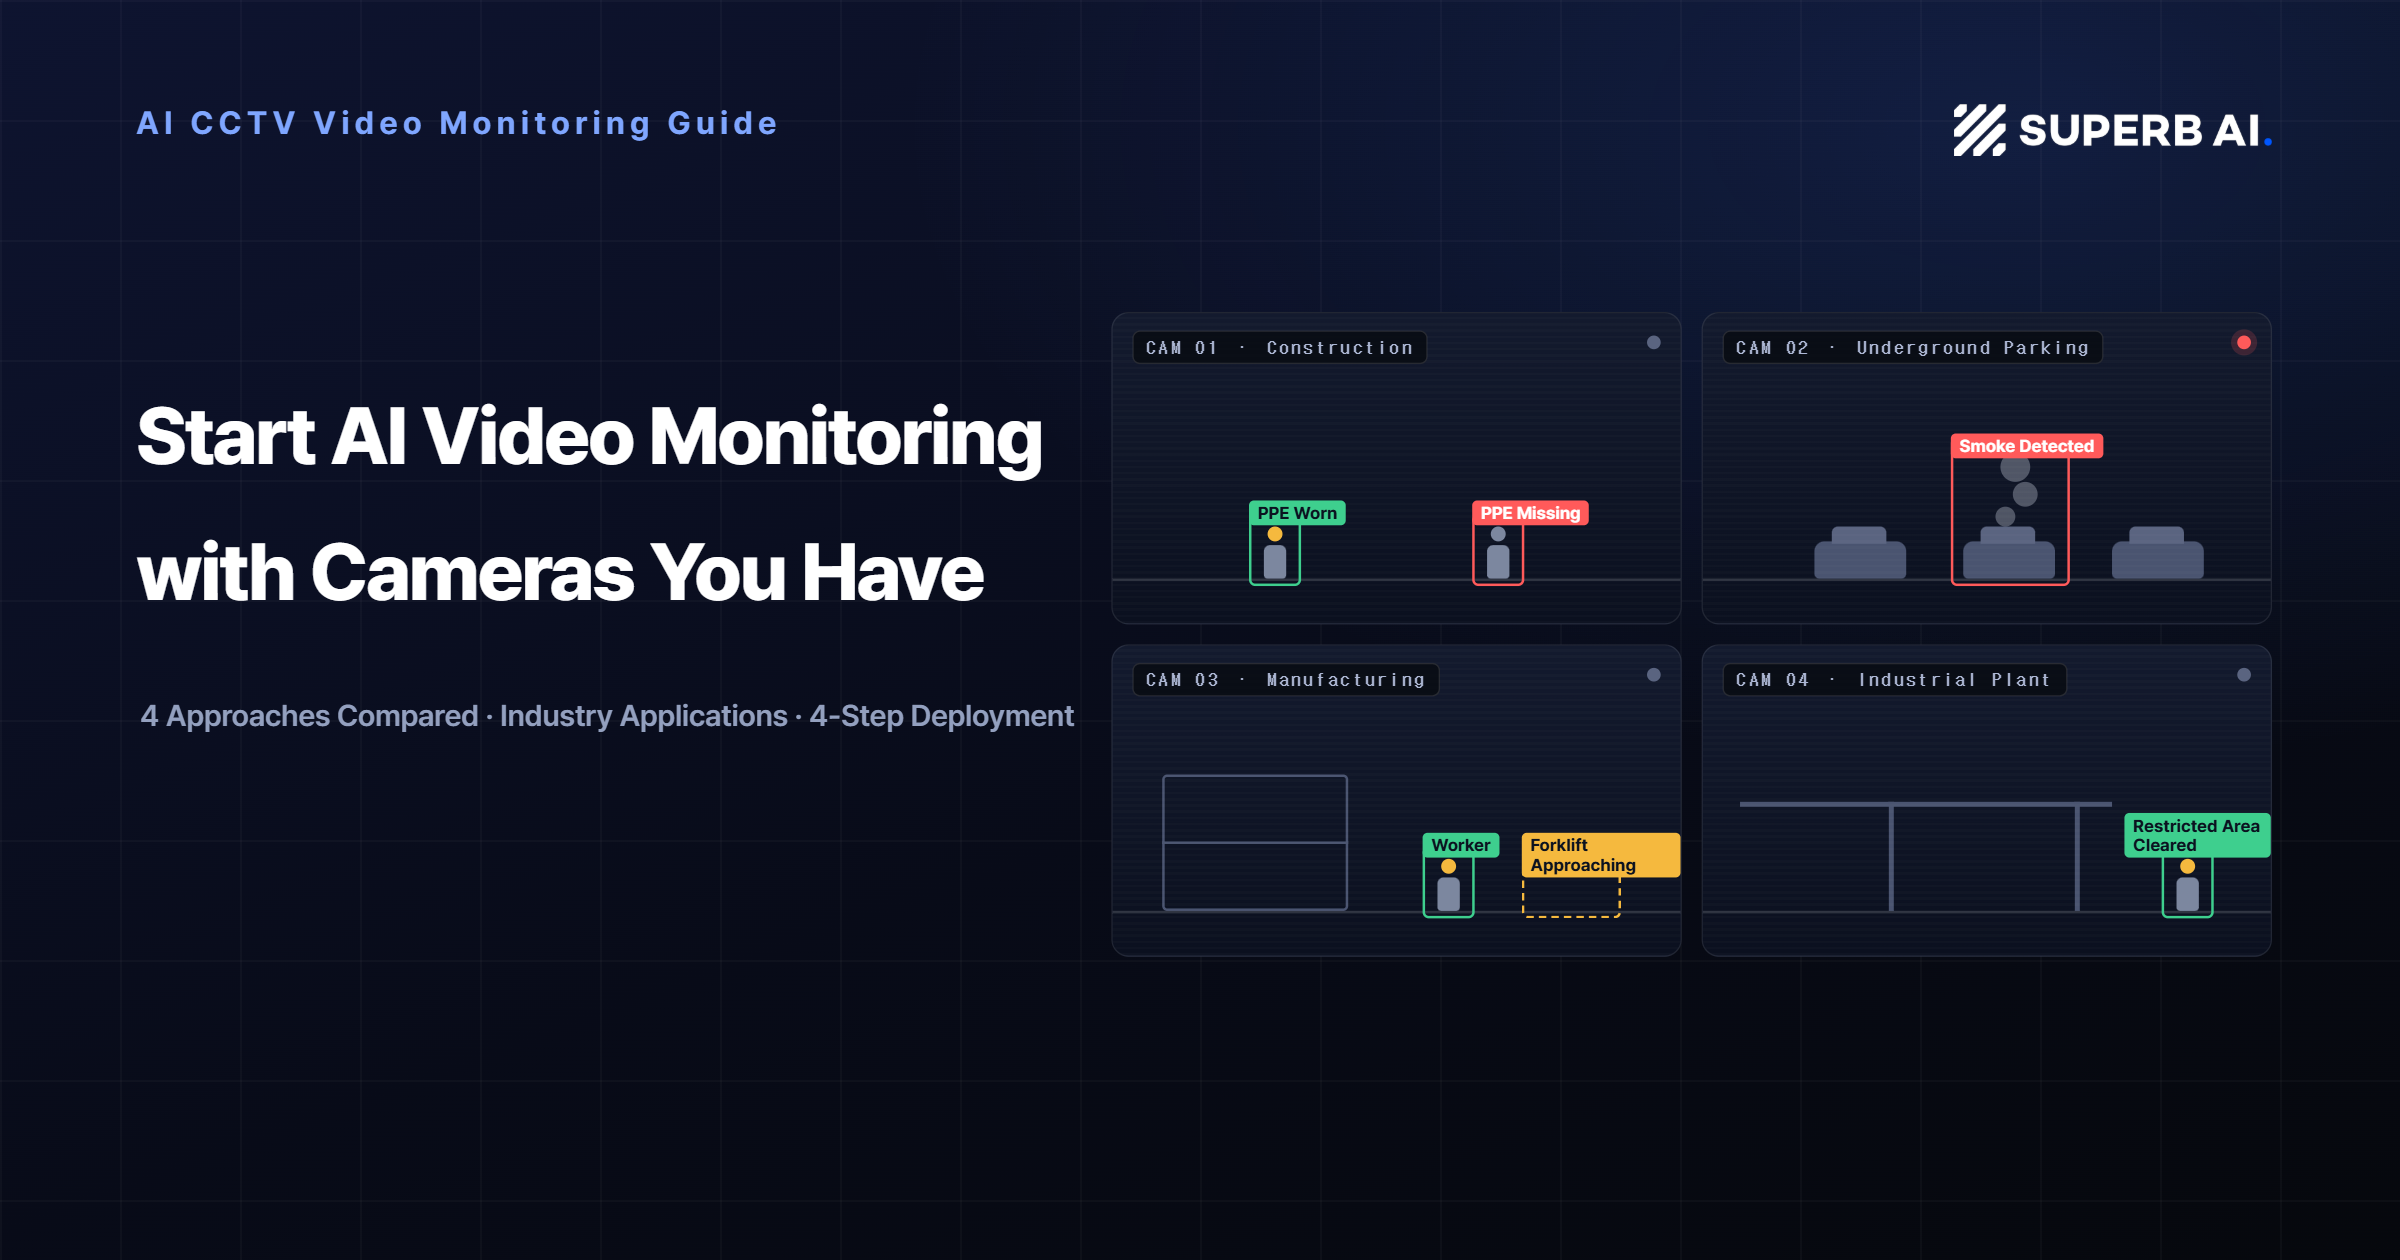
Task: Click the gray status dot on CAM 04
Action: pos(2244,675)
